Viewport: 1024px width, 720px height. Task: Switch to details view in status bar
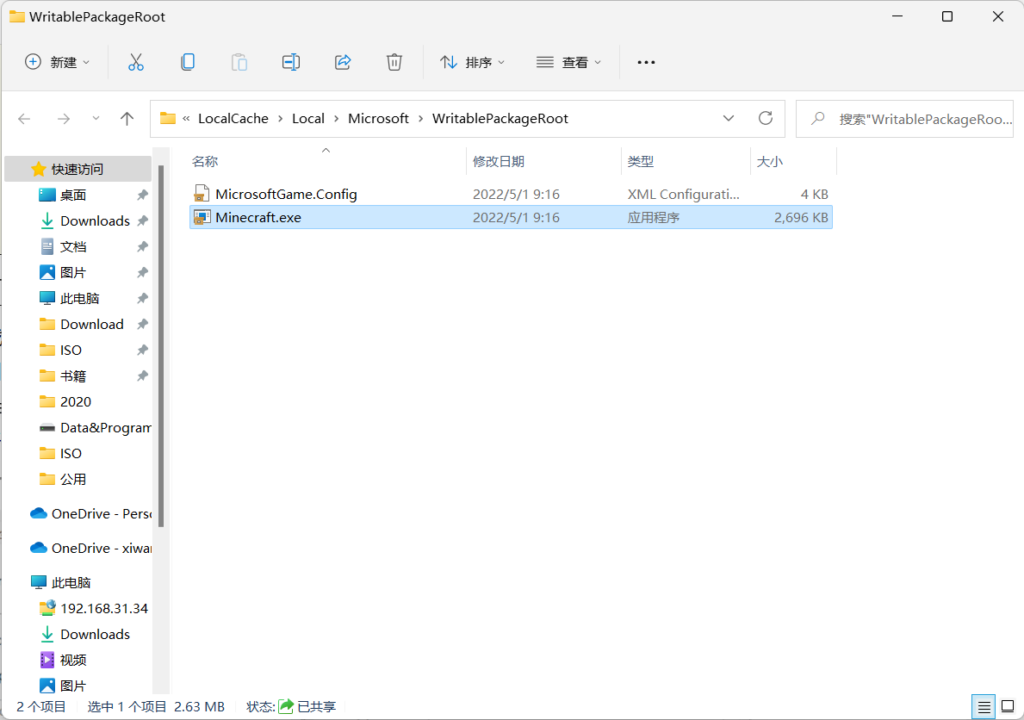pyautogui.click(x=984, y=706)
